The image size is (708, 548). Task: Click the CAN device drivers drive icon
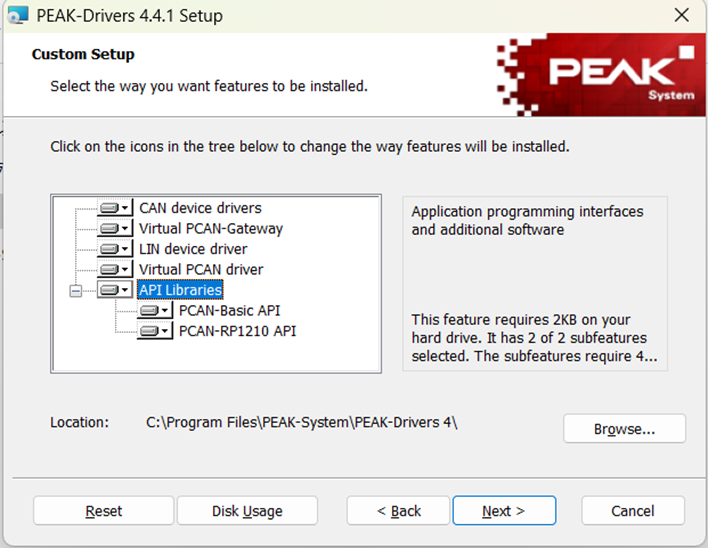[115, 208]
